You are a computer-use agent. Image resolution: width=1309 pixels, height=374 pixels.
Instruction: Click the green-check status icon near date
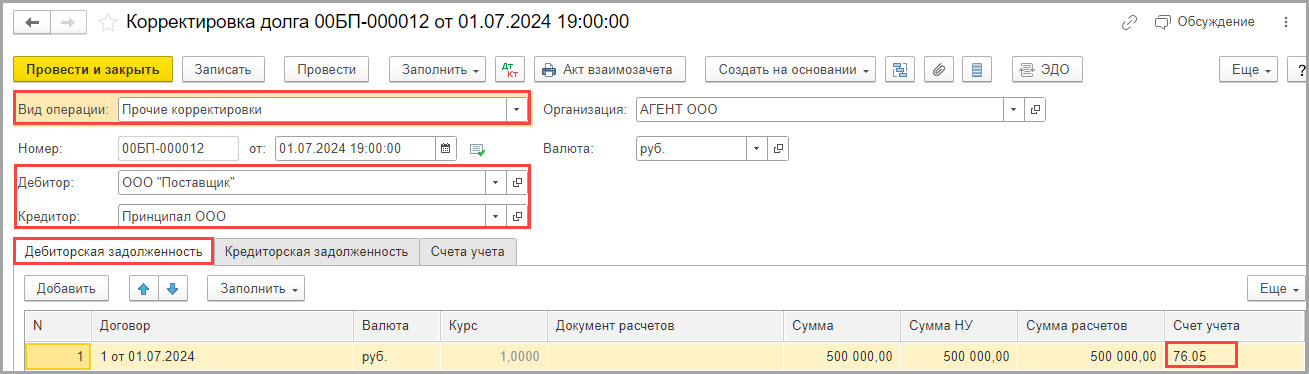click(477, 149)
